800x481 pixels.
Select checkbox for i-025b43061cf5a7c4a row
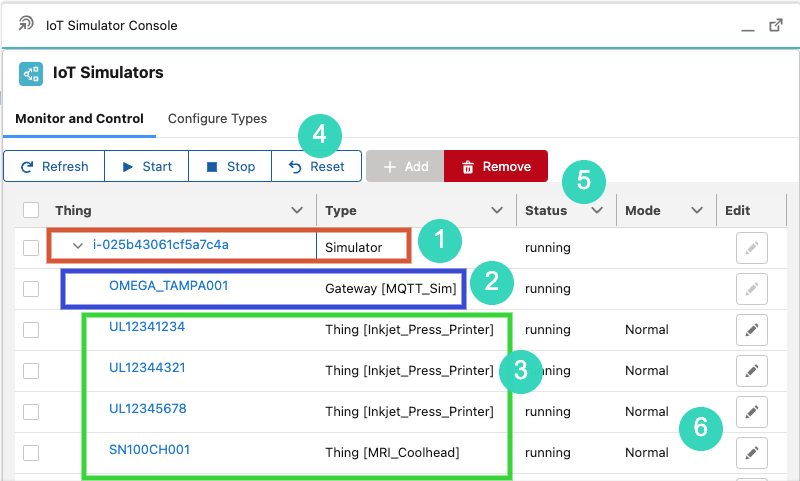[x=31, y=248]
